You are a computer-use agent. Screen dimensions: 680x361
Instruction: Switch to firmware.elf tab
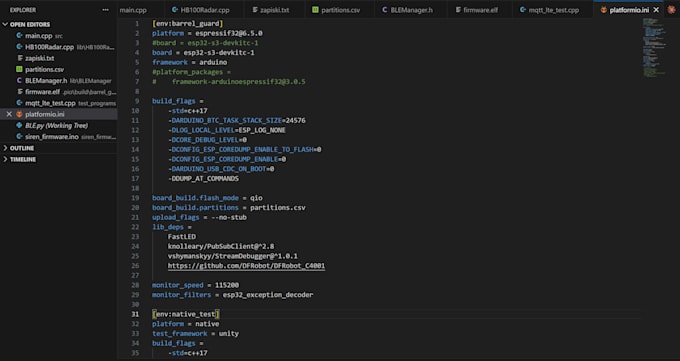pyautogui.click(x=480, y=10)
